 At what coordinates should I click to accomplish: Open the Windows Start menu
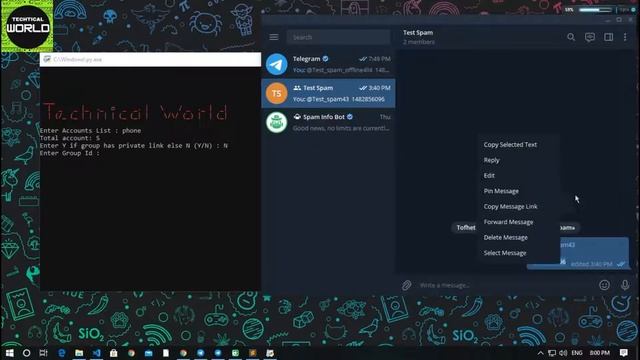coord(9,353)
